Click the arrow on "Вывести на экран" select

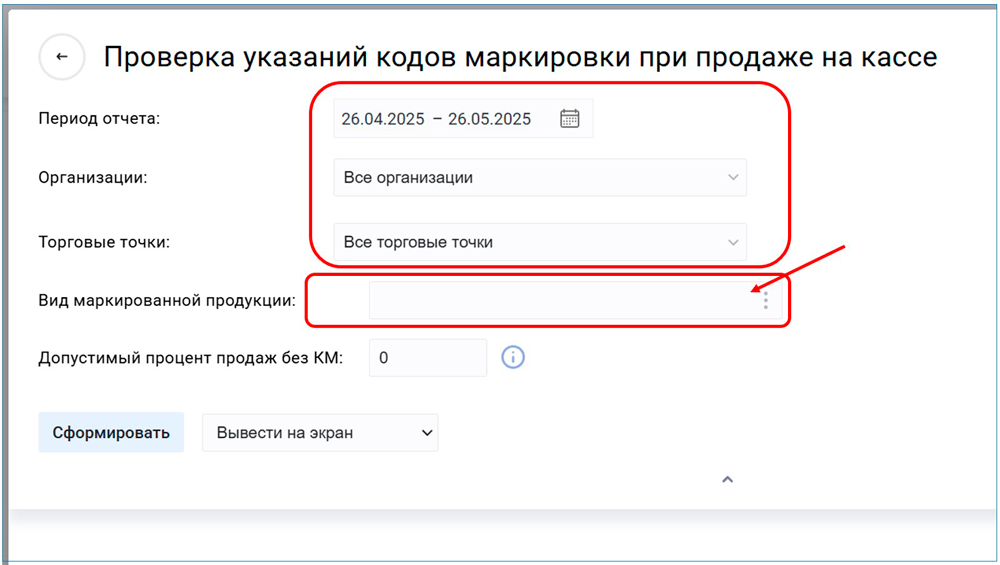(427, 433)
